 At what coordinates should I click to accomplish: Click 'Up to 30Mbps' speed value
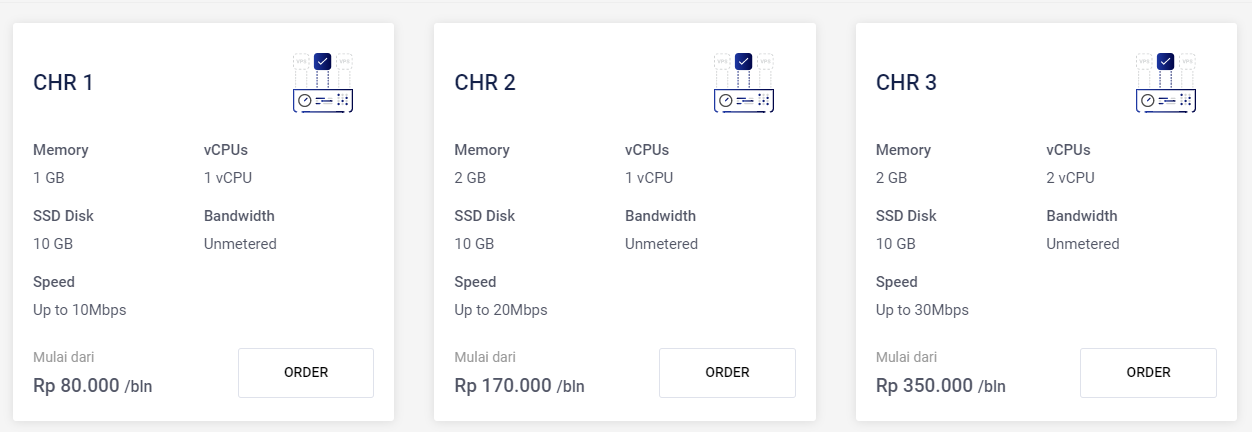point(922,310)
